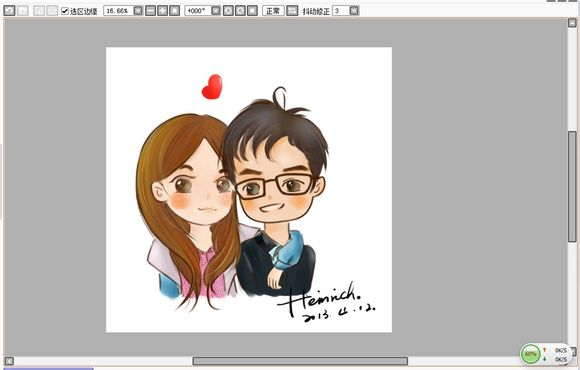Rotate canvas counterclockwise icon
580x370 pixels.
coord(228,11)
